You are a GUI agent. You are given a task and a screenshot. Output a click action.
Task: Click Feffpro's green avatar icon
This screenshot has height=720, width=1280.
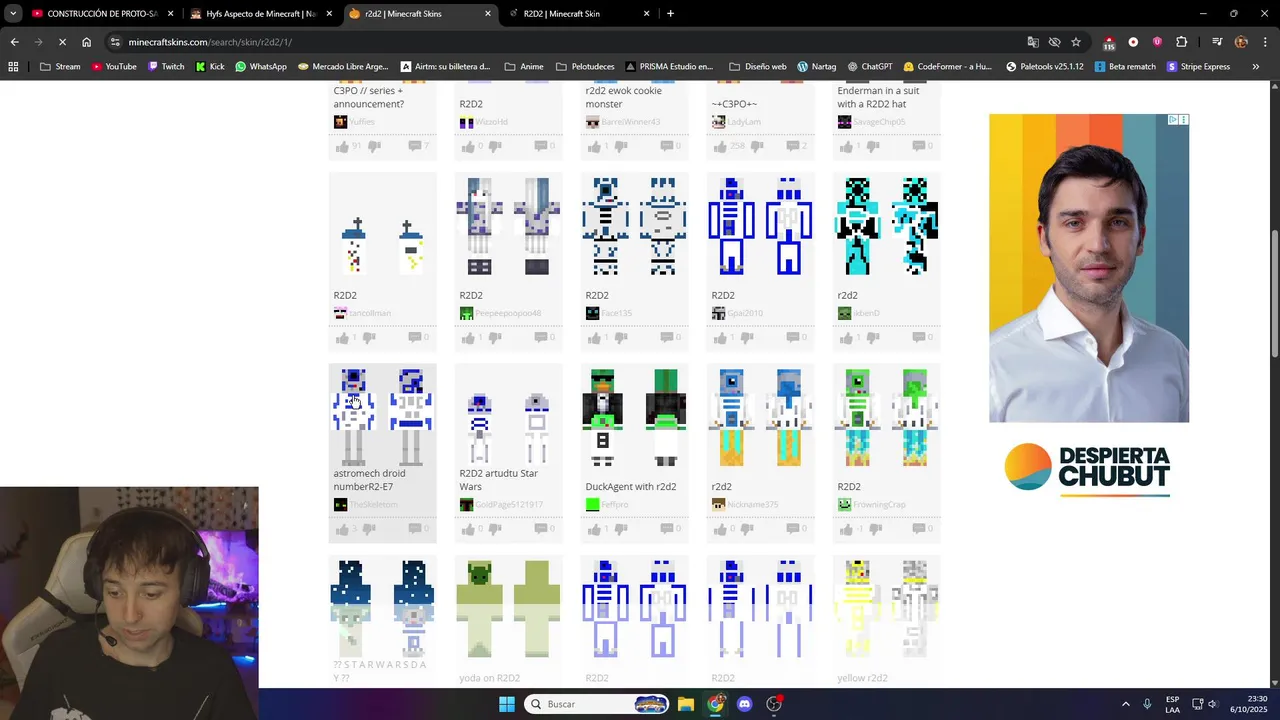[592, 505]
